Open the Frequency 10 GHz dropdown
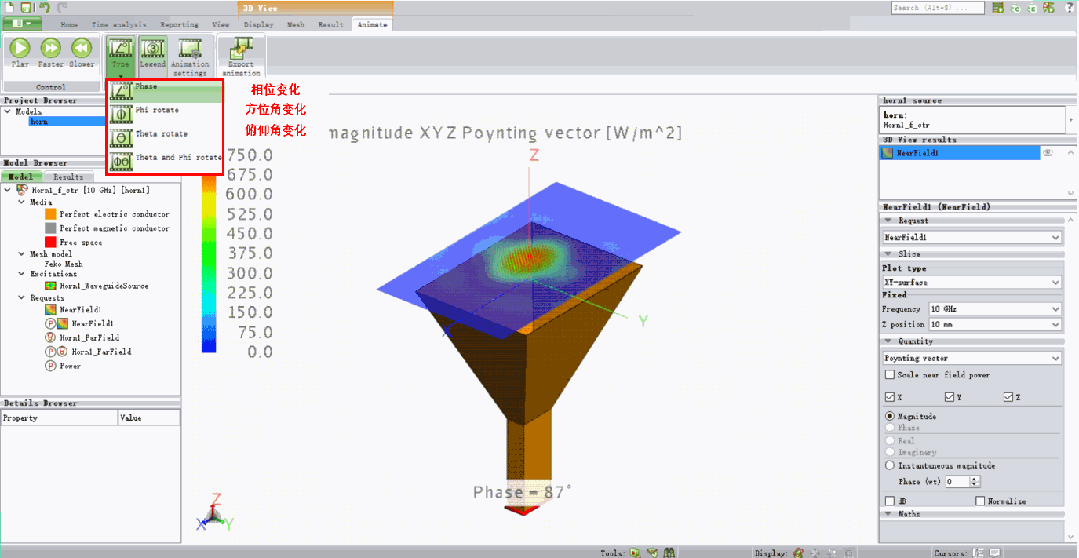Image resolution: width=1079 pixels, height=558 pixels. coord(994,310)
